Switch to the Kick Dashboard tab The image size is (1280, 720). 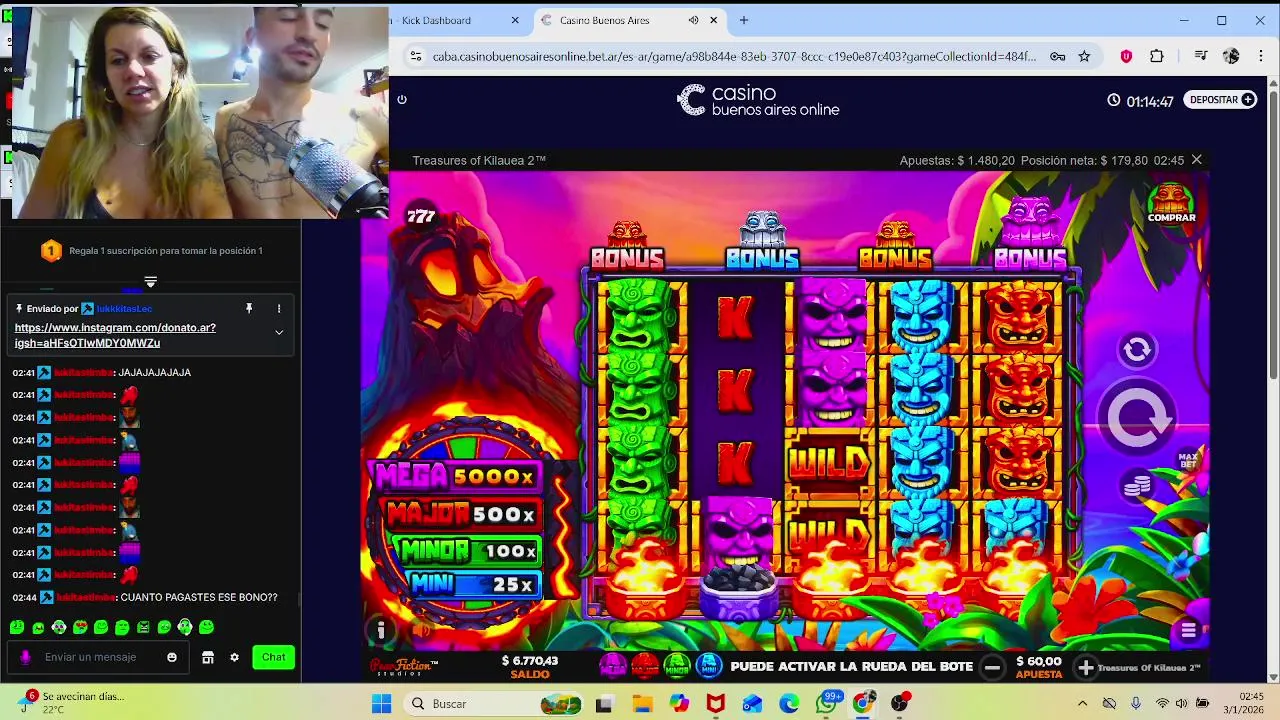pos(436,20)
